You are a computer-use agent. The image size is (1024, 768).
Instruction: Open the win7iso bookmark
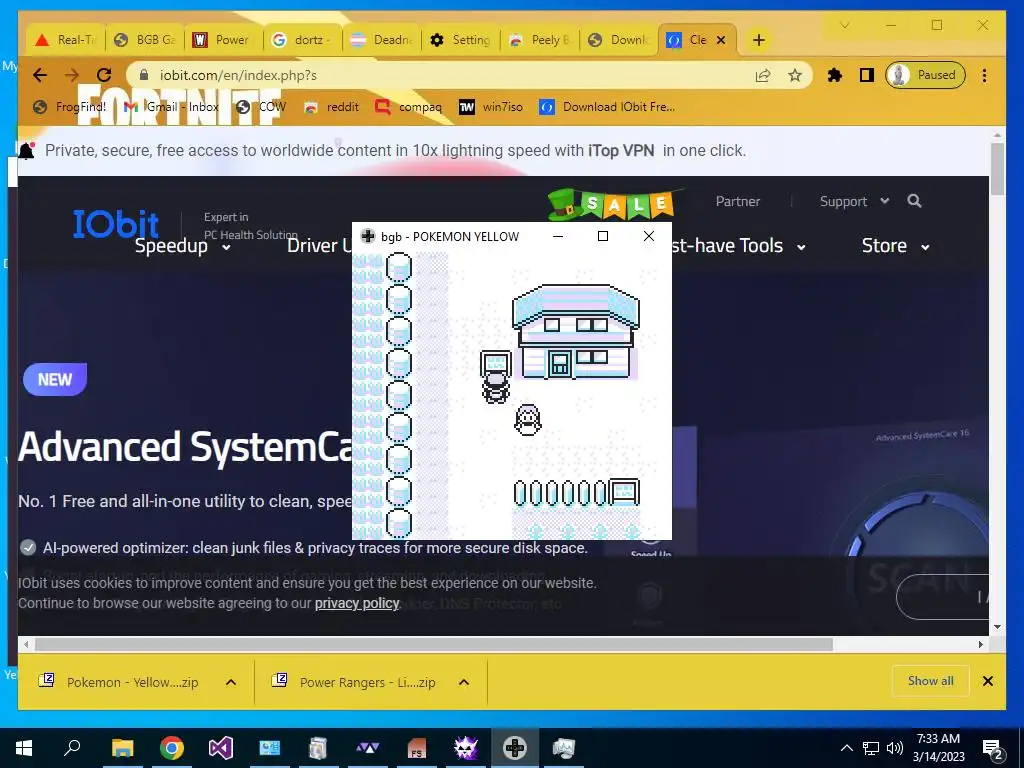490,106
